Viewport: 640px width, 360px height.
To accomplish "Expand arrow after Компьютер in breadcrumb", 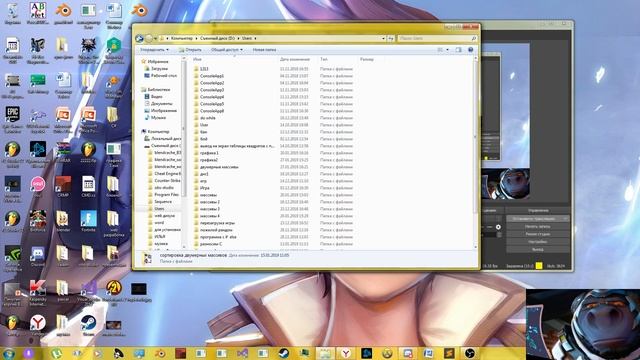I will pyautogui.click(x=196, y=38).
